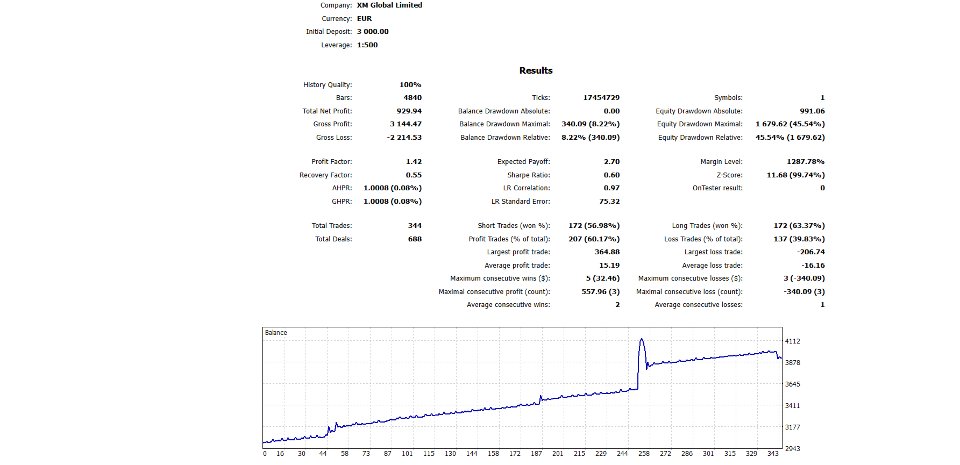Click the 101 tick on the horizontal axis

[x=407, y=454]
